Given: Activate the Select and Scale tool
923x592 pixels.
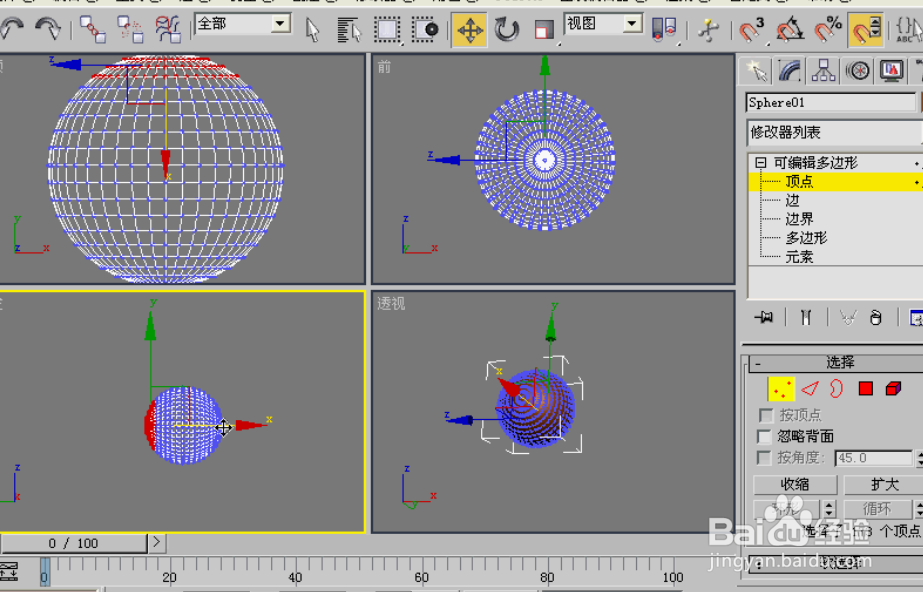Looking at the screenshot, I should click(543, 28).
